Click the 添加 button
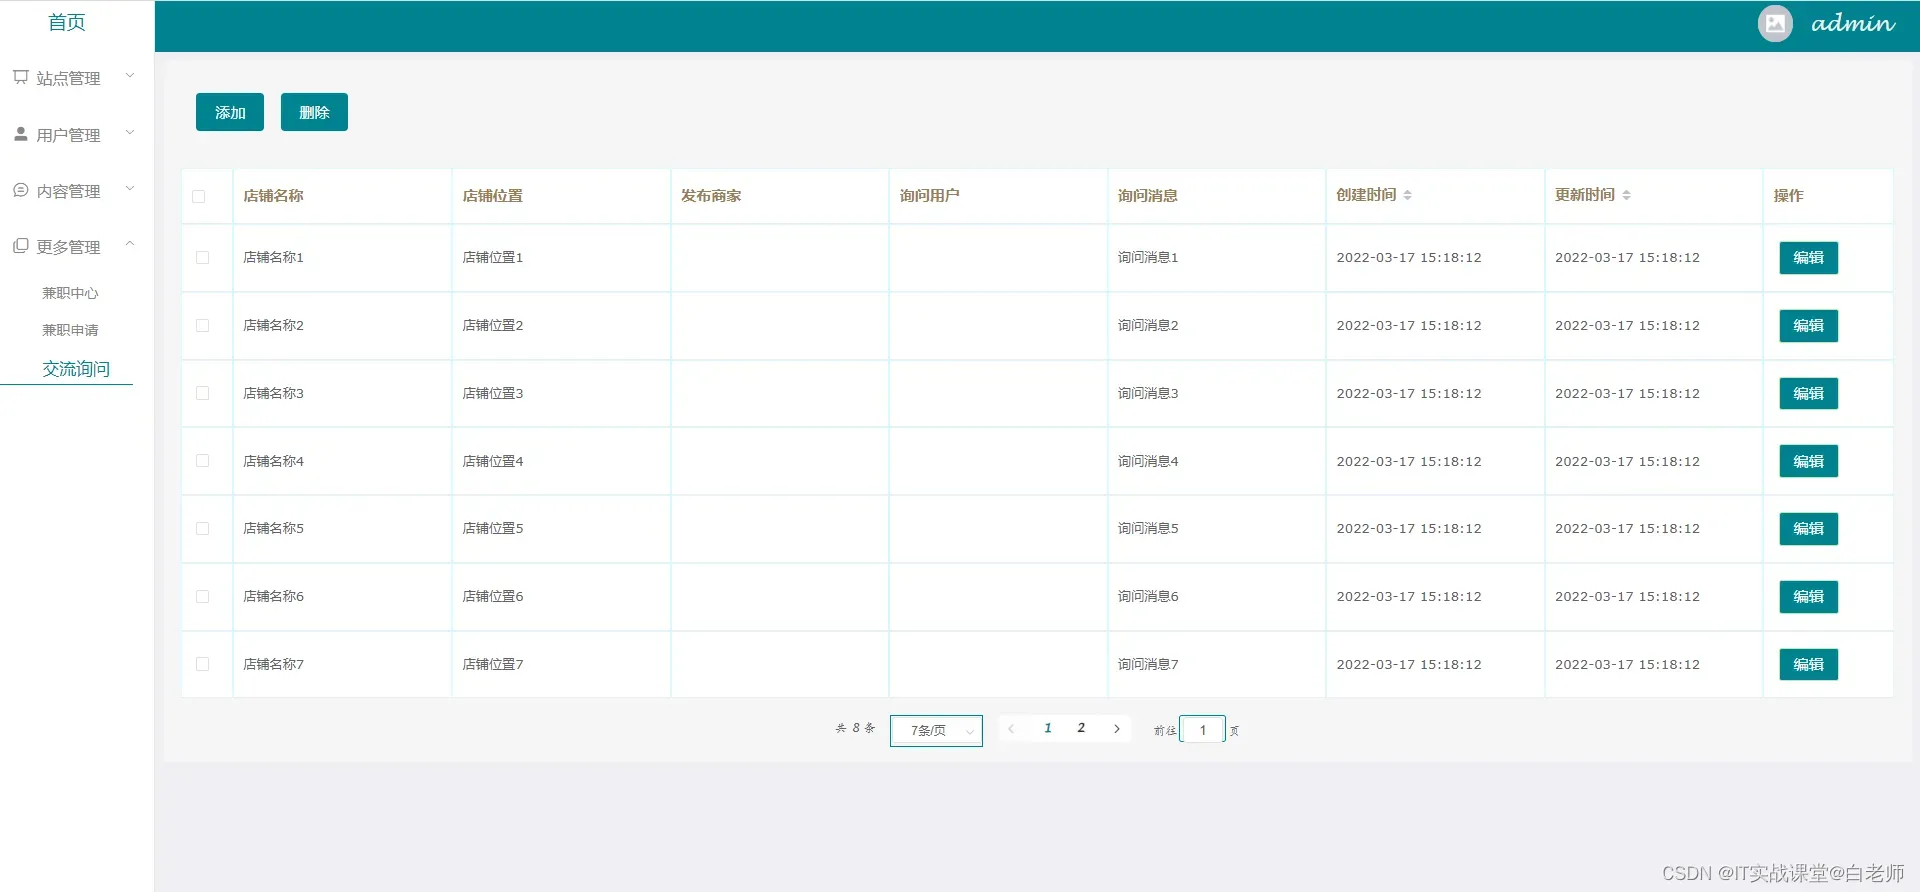The height and width of the screenshot is (892, 1920). (230, 112)
